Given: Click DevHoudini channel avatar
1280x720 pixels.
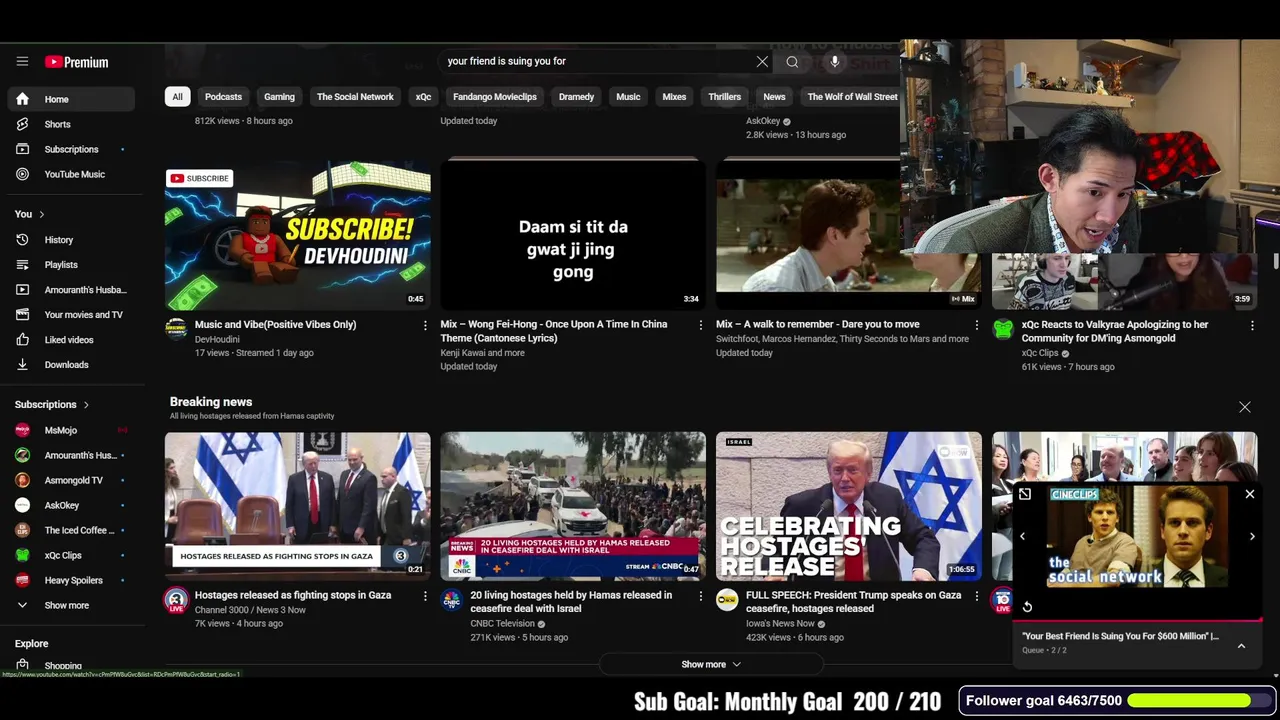Looking at the screenshot, I should coord(176,329).
